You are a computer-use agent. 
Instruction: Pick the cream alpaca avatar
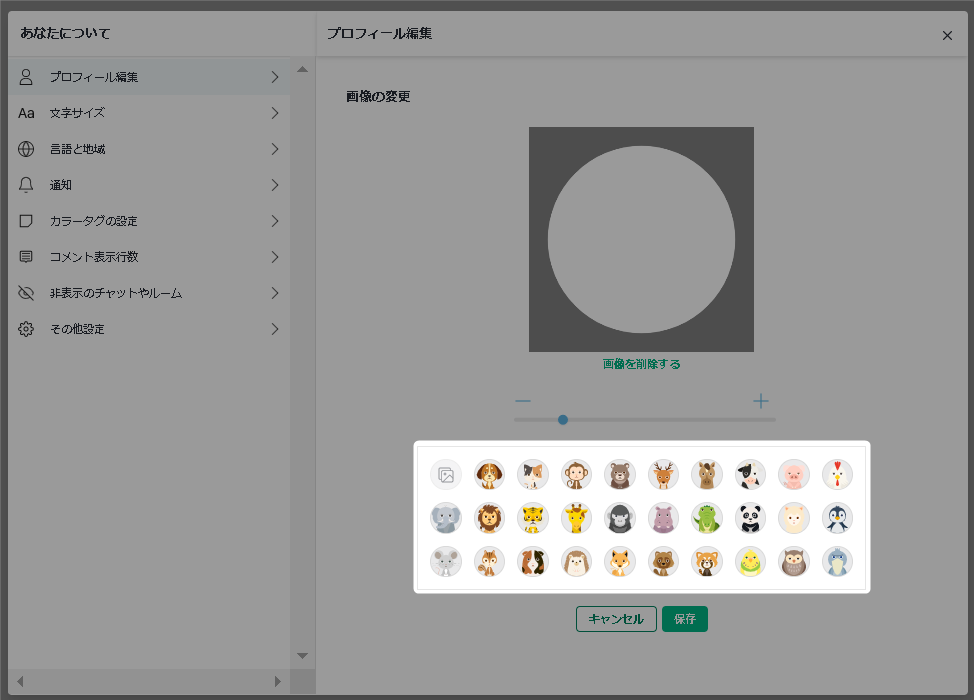click(794, 519)
